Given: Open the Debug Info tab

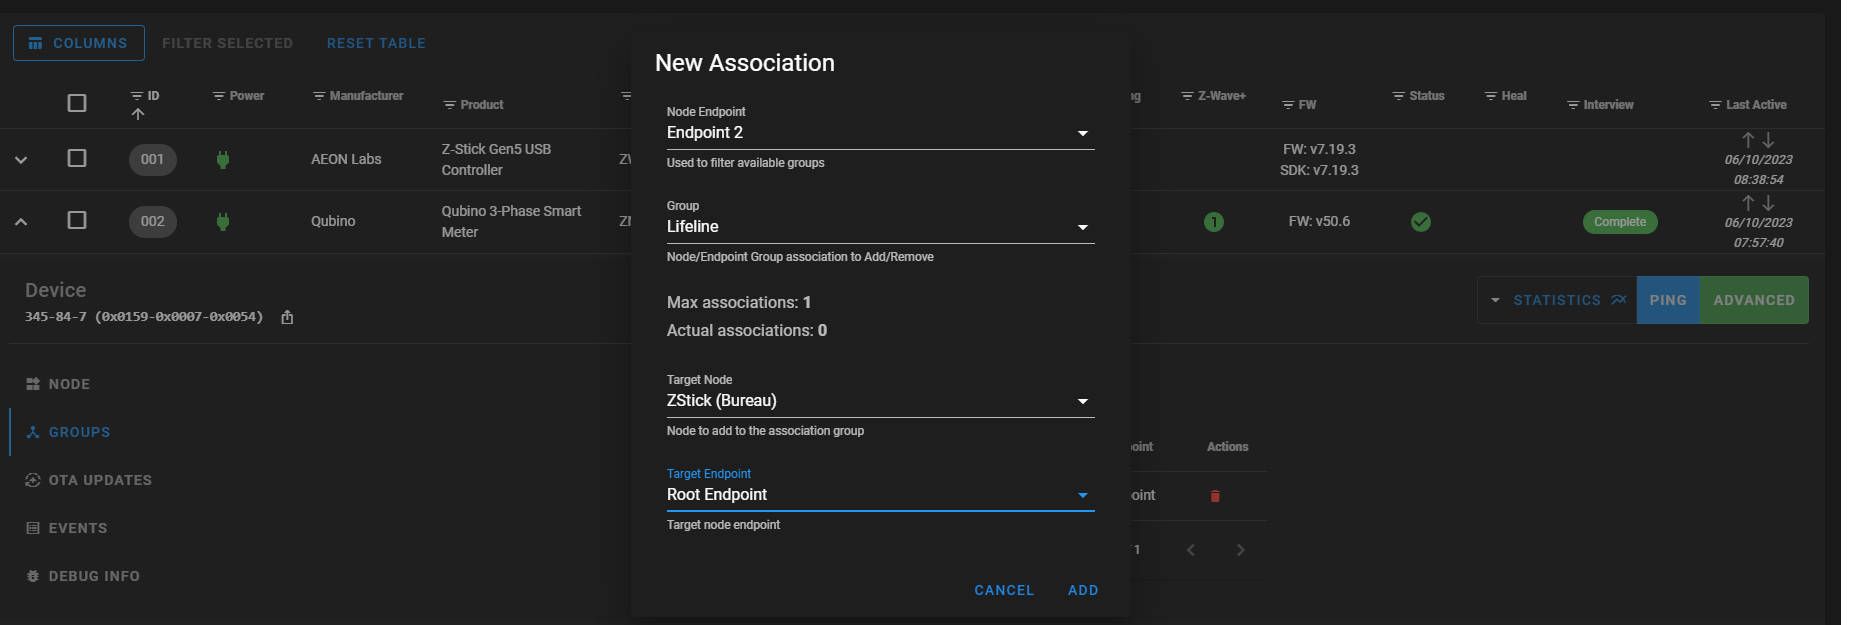Looking at the screenshot, I should [94, 576].
